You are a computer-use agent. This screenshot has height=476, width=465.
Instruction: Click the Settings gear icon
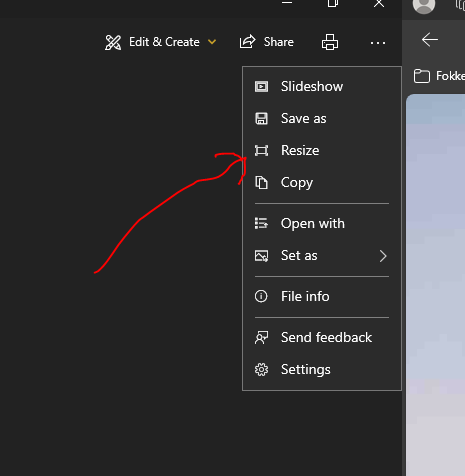261,369
